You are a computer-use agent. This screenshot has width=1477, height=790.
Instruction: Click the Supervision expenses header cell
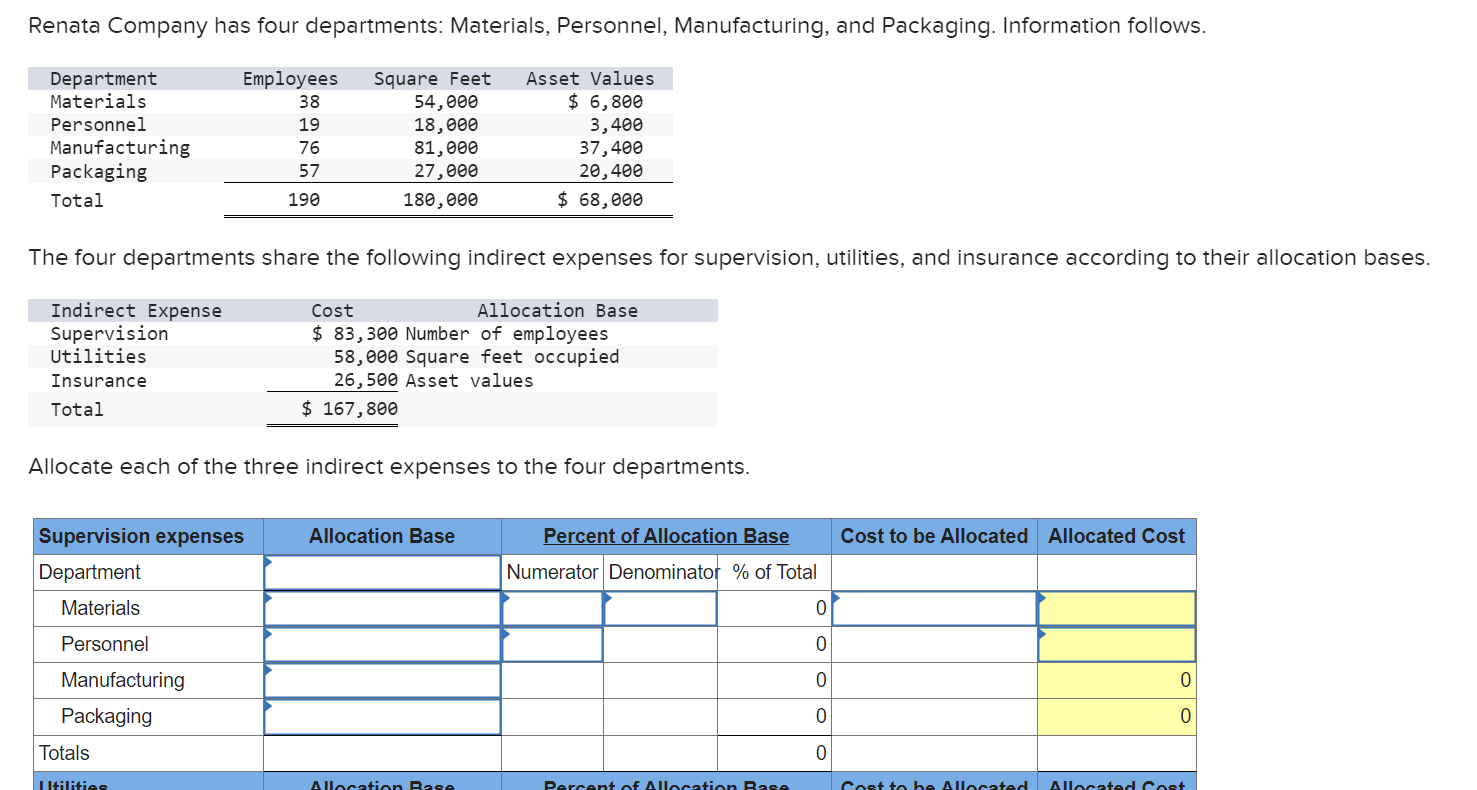coord(146,536)
